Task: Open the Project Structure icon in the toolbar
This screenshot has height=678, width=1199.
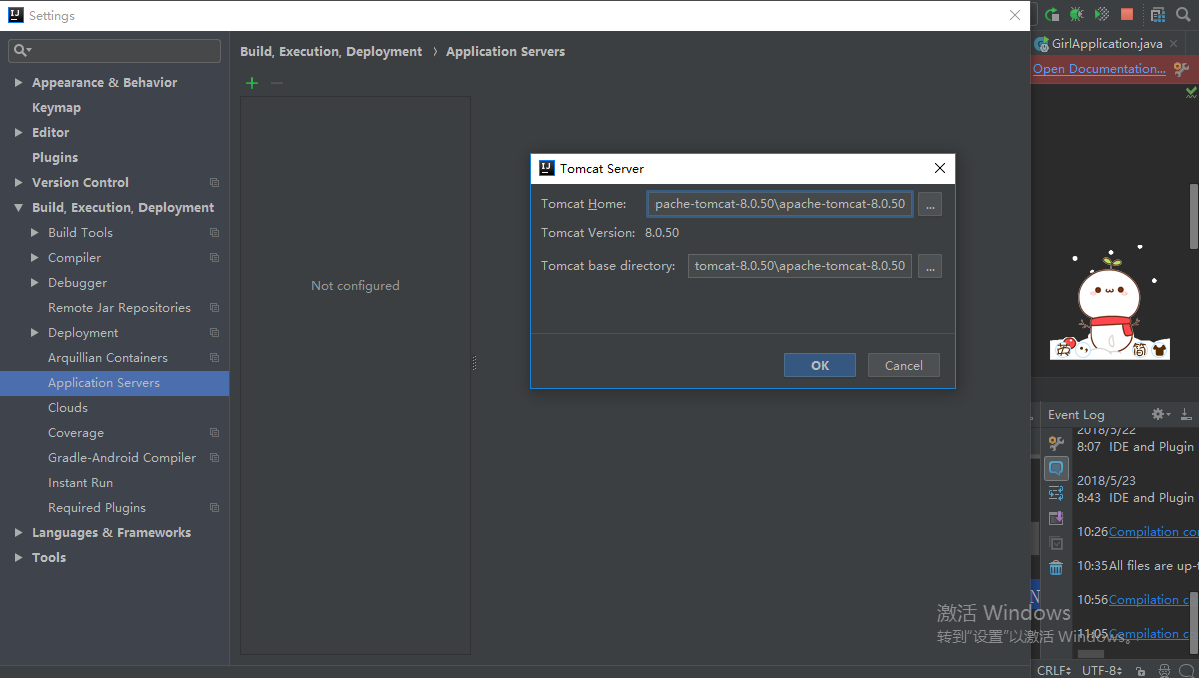Action: (1158, 15)
